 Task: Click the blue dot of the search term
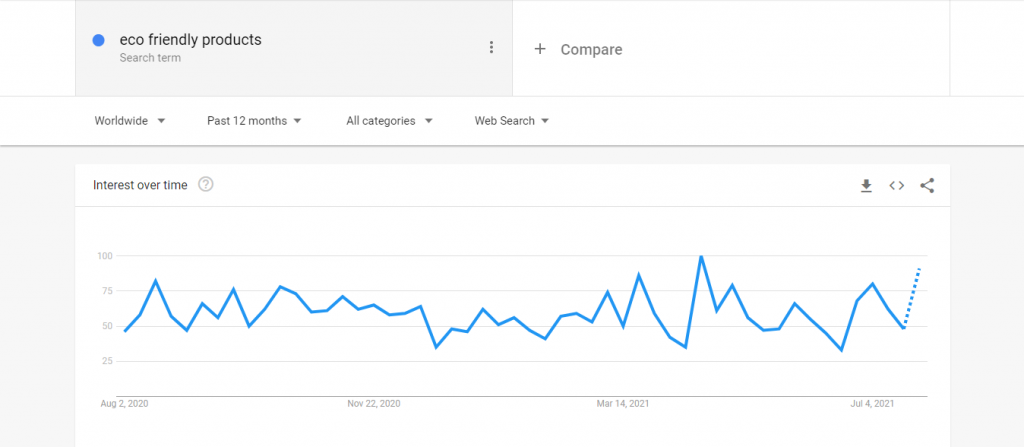point(99,41)
